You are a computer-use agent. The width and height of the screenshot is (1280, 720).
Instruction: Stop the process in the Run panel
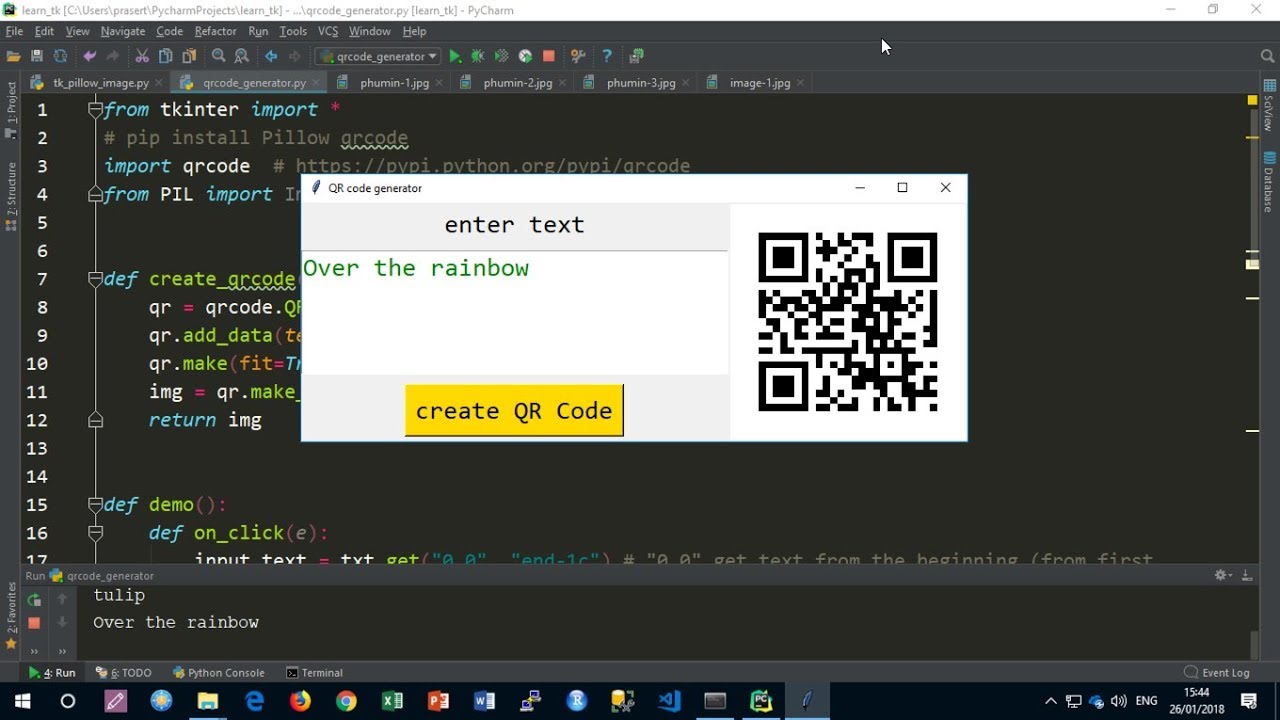click(x=34, y=623)
